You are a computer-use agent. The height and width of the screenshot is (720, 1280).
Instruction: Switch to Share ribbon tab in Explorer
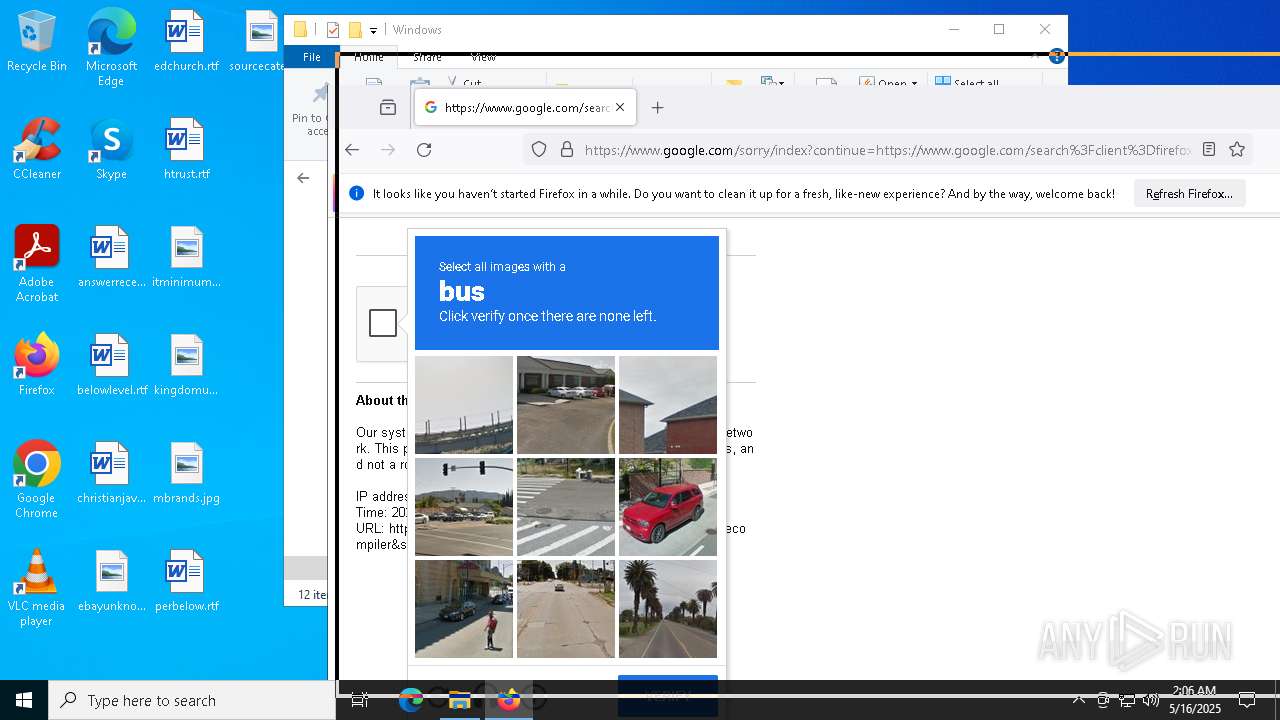tap(427, 57)
